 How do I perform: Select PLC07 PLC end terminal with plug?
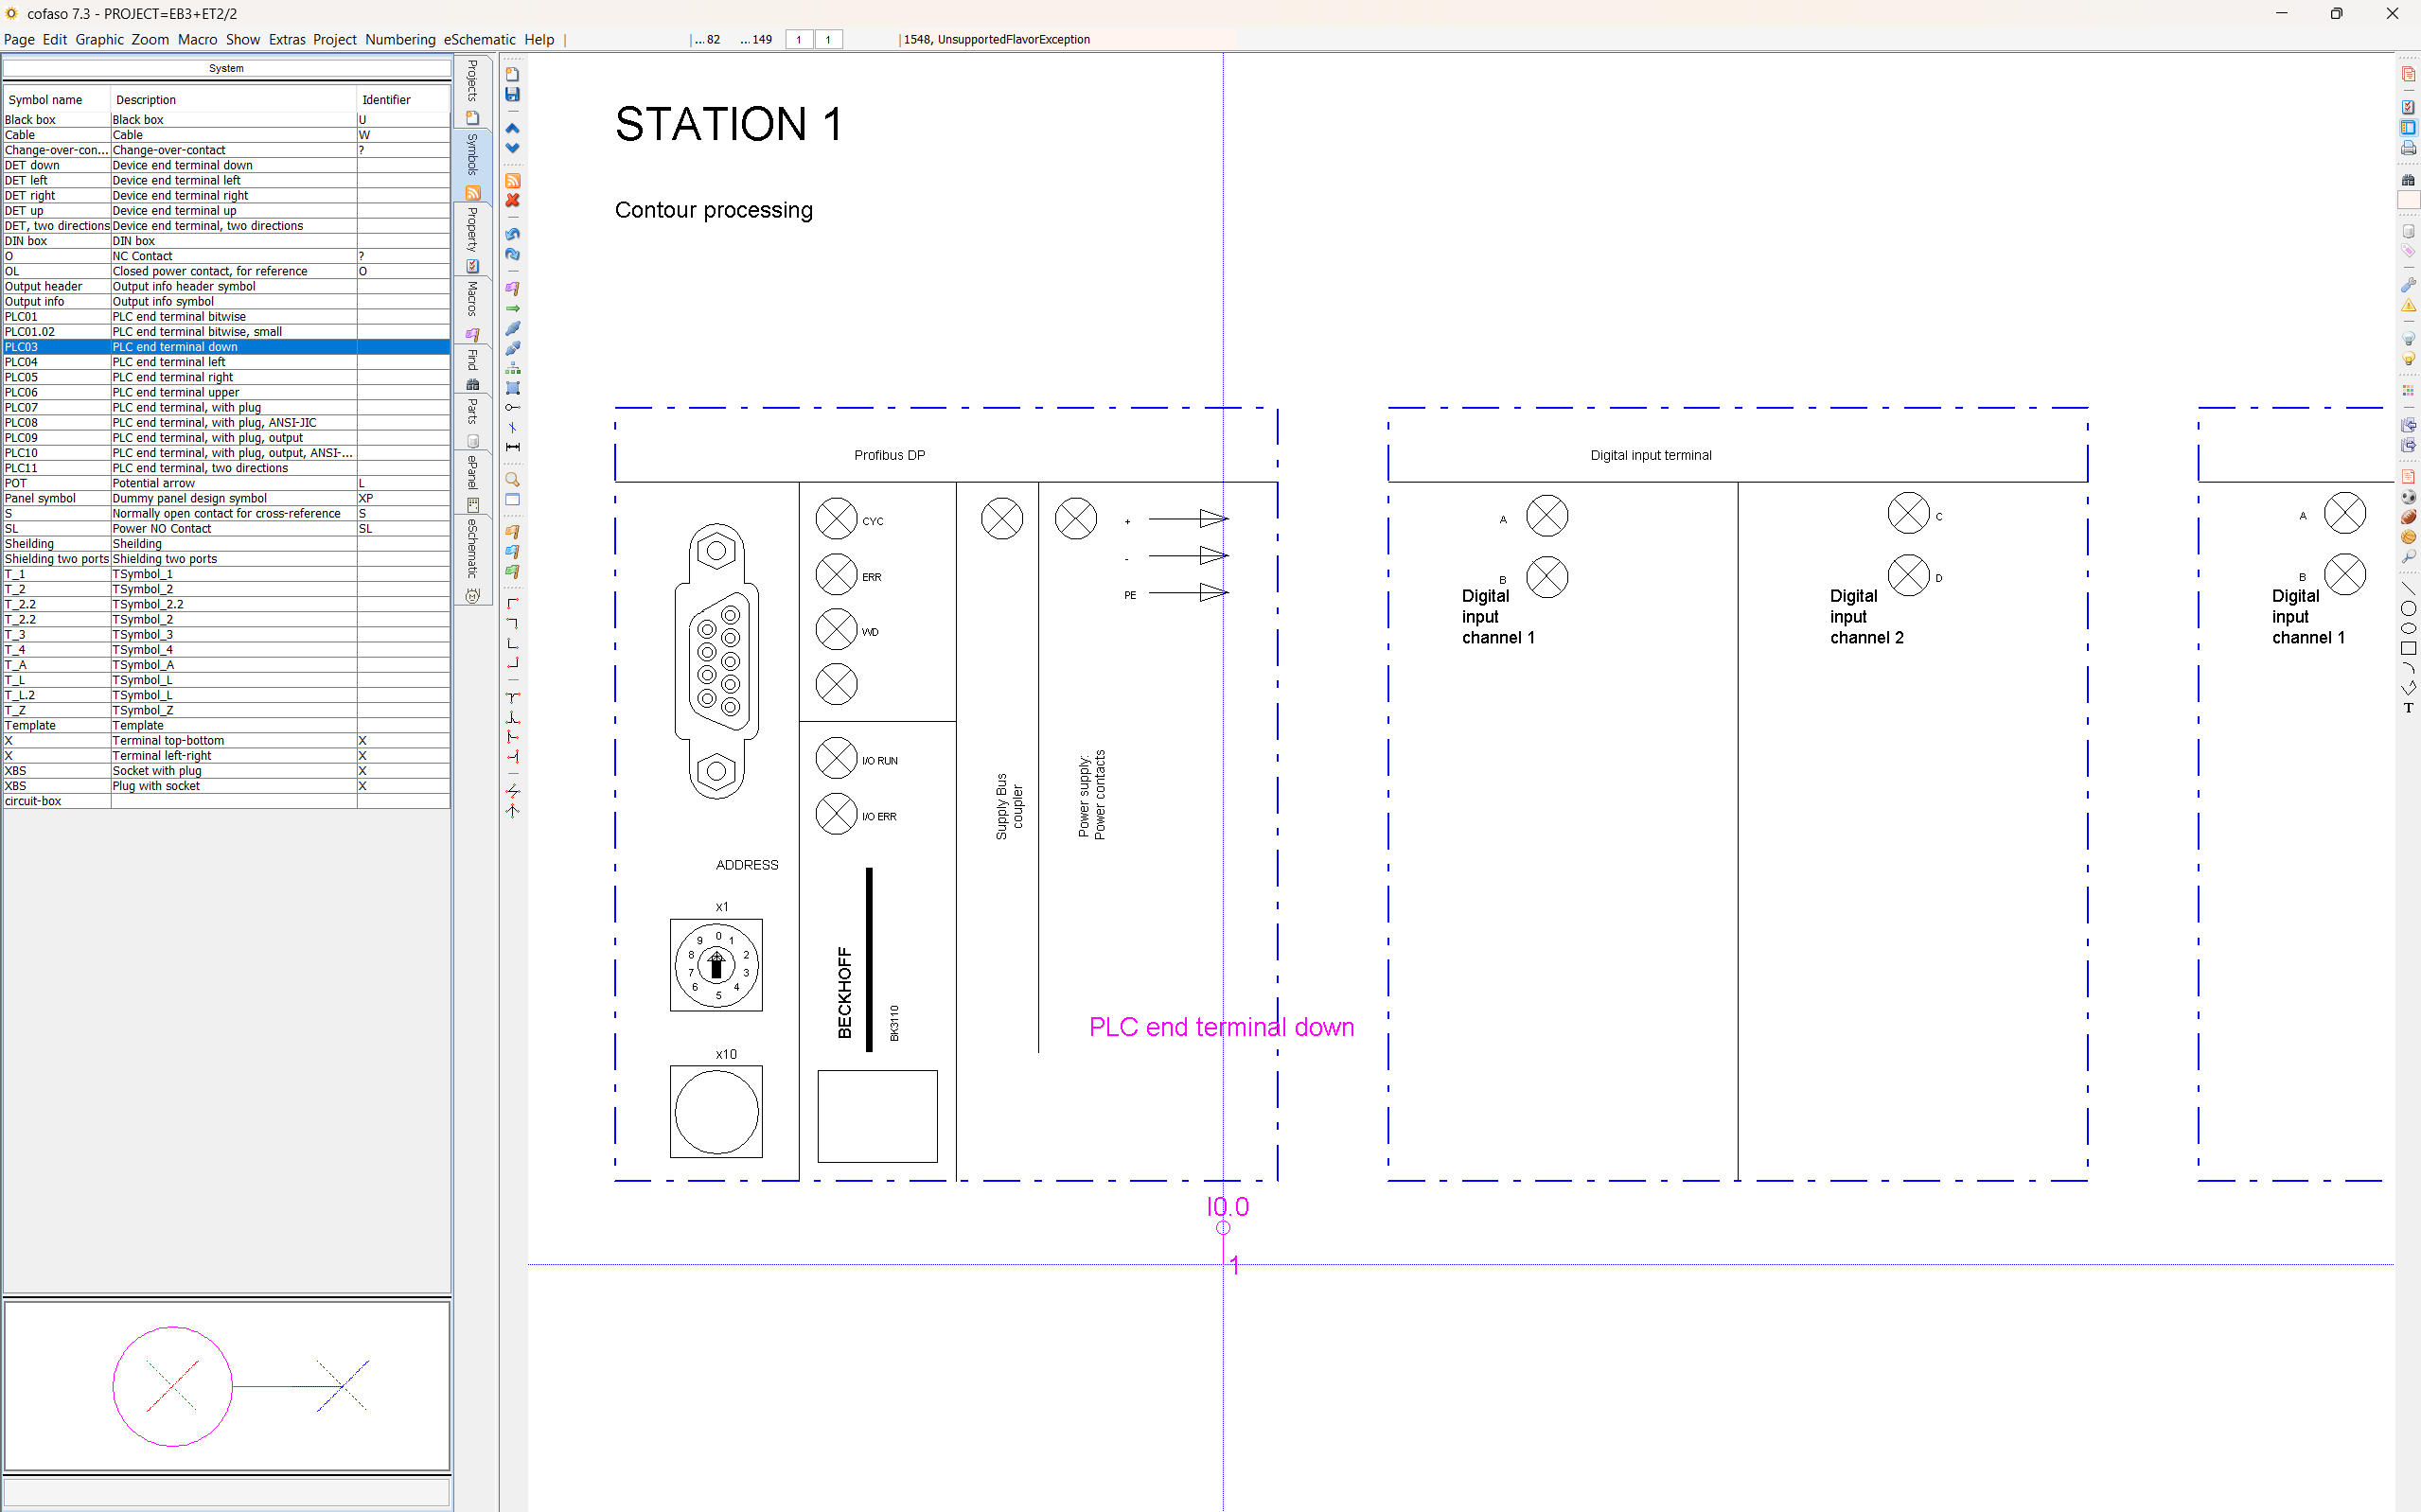tap(185, 408)
